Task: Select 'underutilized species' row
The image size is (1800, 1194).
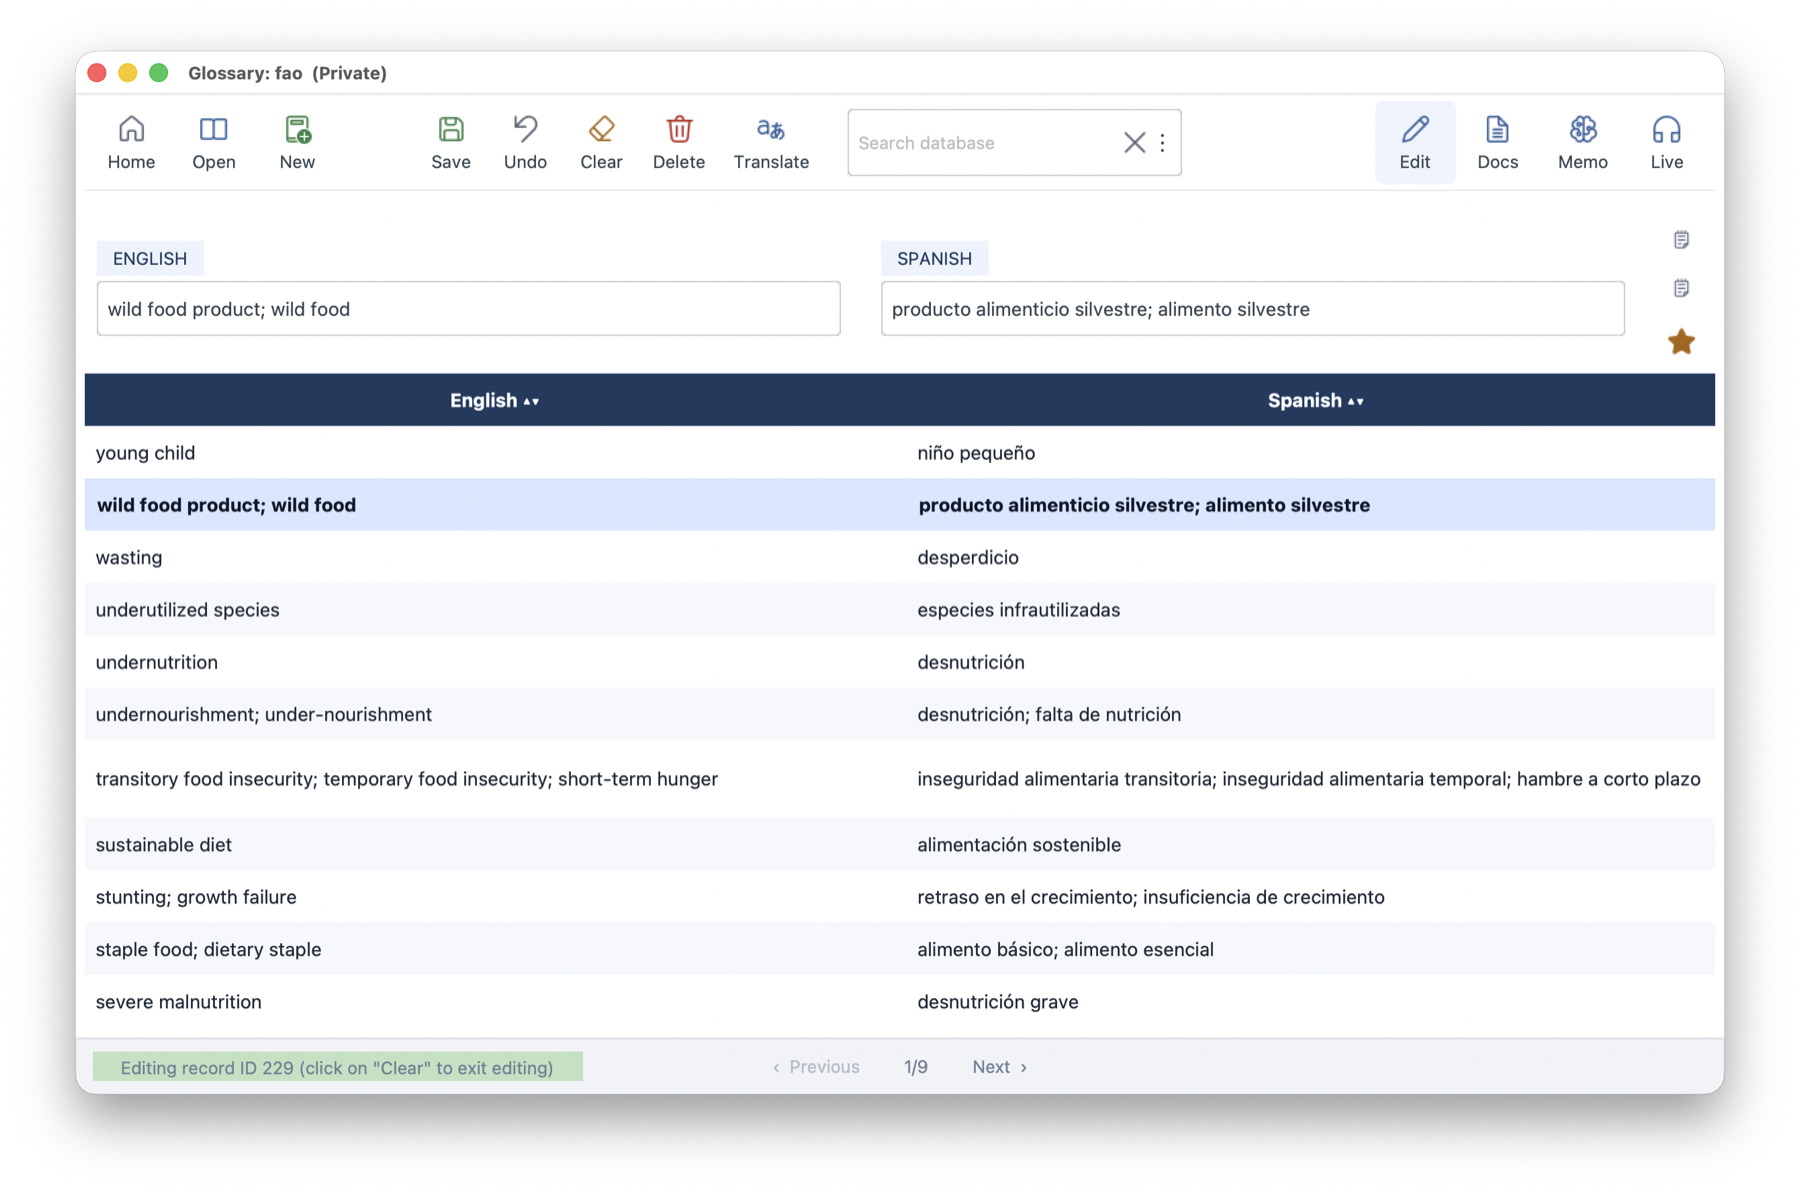Action: tap(899, 610)
